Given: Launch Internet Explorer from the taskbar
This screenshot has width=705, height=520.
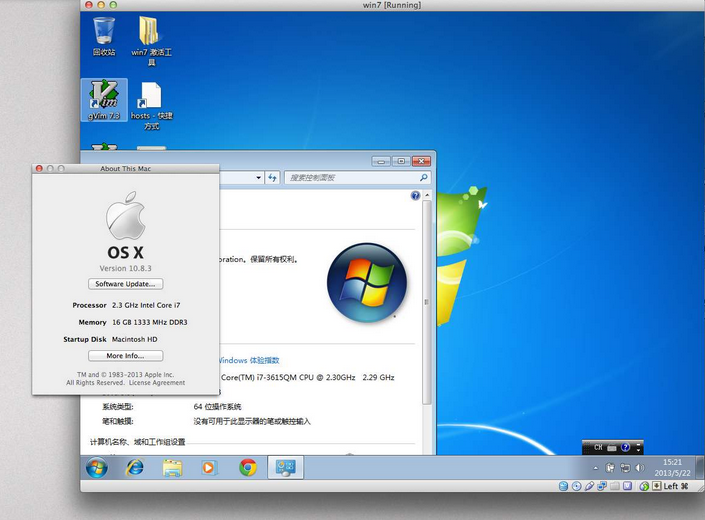Looking at the screenshot, I should 135,467.
